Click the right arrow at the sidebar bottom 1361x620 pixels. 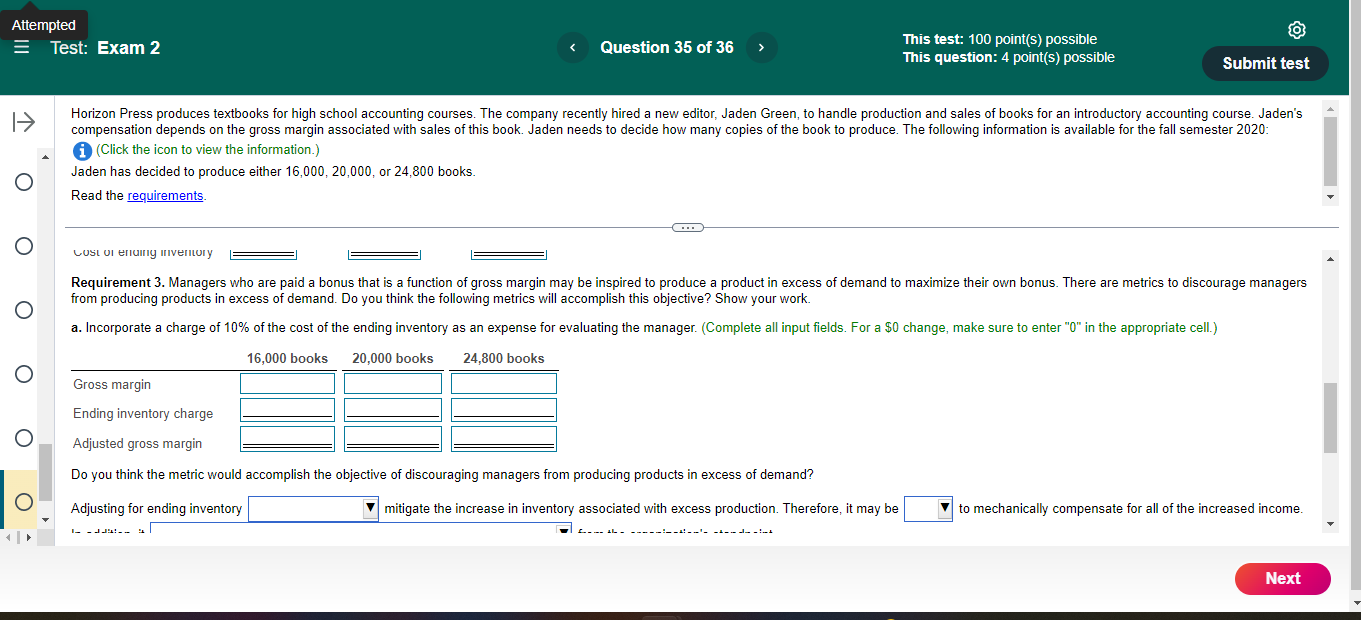click(x=29, y=537)
